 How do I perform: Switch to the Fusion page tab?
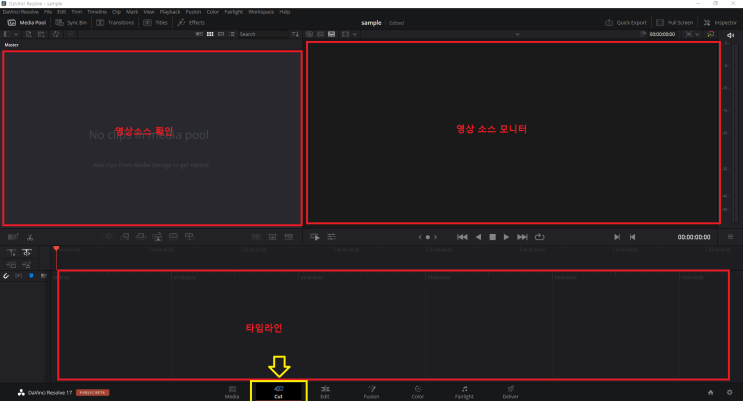[x=371, y=392]
